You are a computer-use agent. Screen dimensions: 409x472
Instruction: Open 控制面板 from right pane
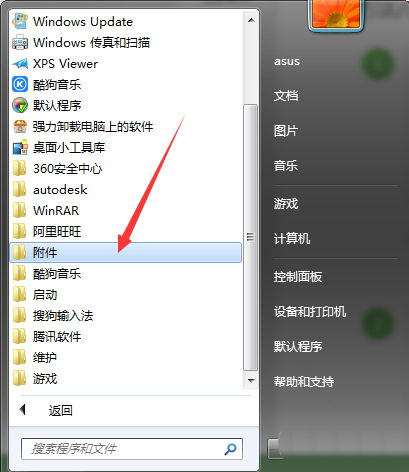(298, 277)
